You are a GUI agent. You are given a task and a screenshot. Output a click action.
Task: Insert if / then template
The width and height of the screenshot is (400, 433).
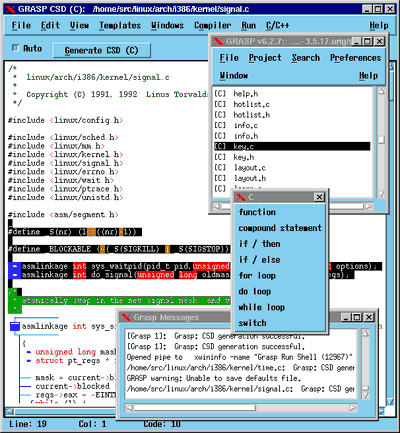pos(259,244)
